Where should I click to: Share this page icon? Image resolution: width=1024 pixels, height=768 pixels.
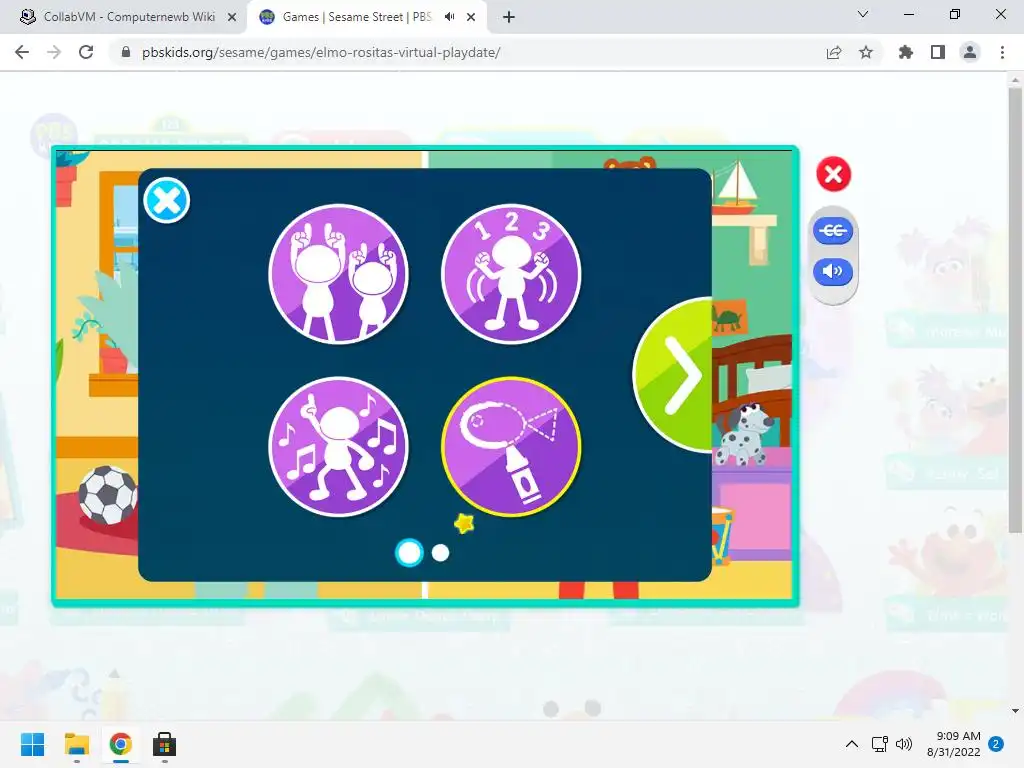click(834, 52)
